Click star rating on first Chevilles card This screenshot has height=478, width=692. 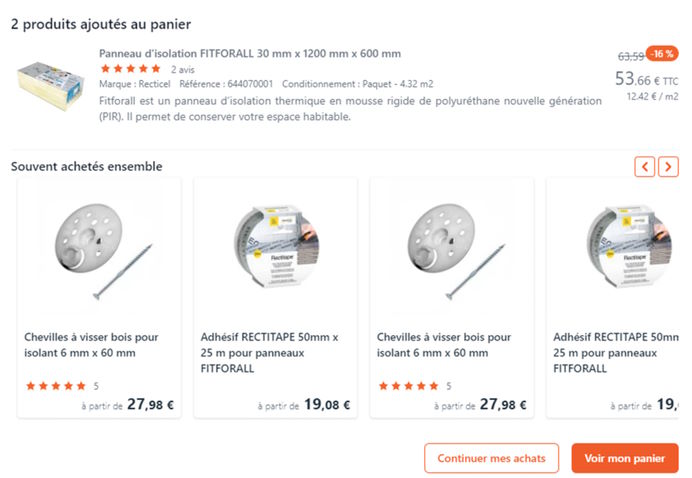pyautogui.click(x=56, y=386)
